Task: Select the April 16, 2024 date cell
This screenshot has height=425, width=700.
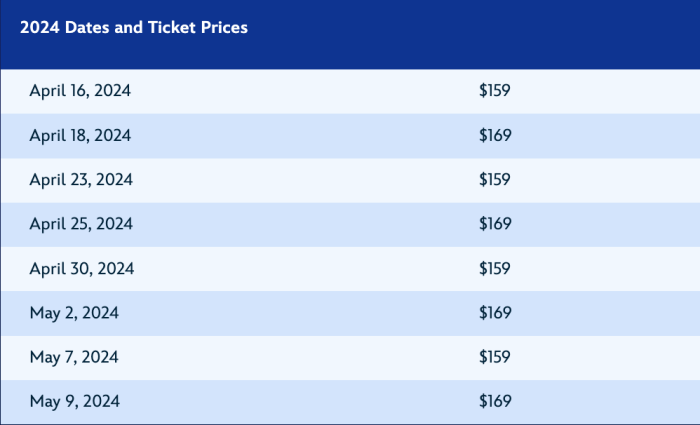Action: tap(80, 91)
